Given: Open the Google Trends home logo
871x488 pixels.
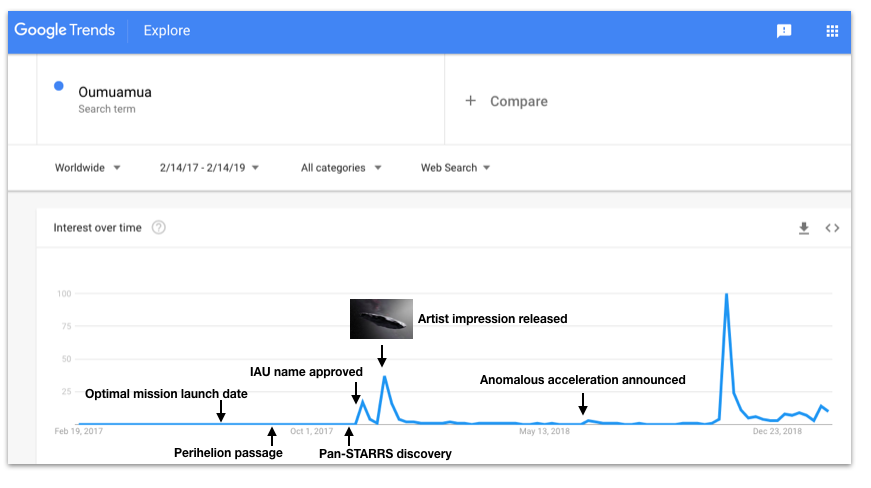Looking at the screenshot, I should click(64, 30).
